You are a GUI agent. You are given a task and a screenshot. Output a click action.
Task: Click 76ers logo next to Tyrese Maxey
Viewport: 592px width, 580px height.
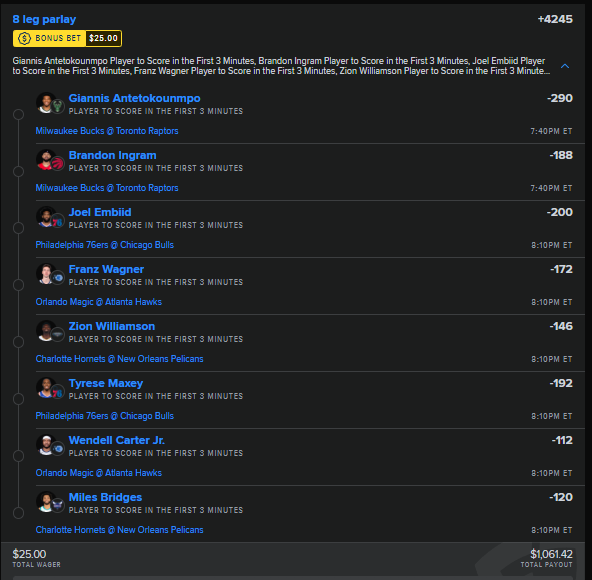tap(57, 393)
